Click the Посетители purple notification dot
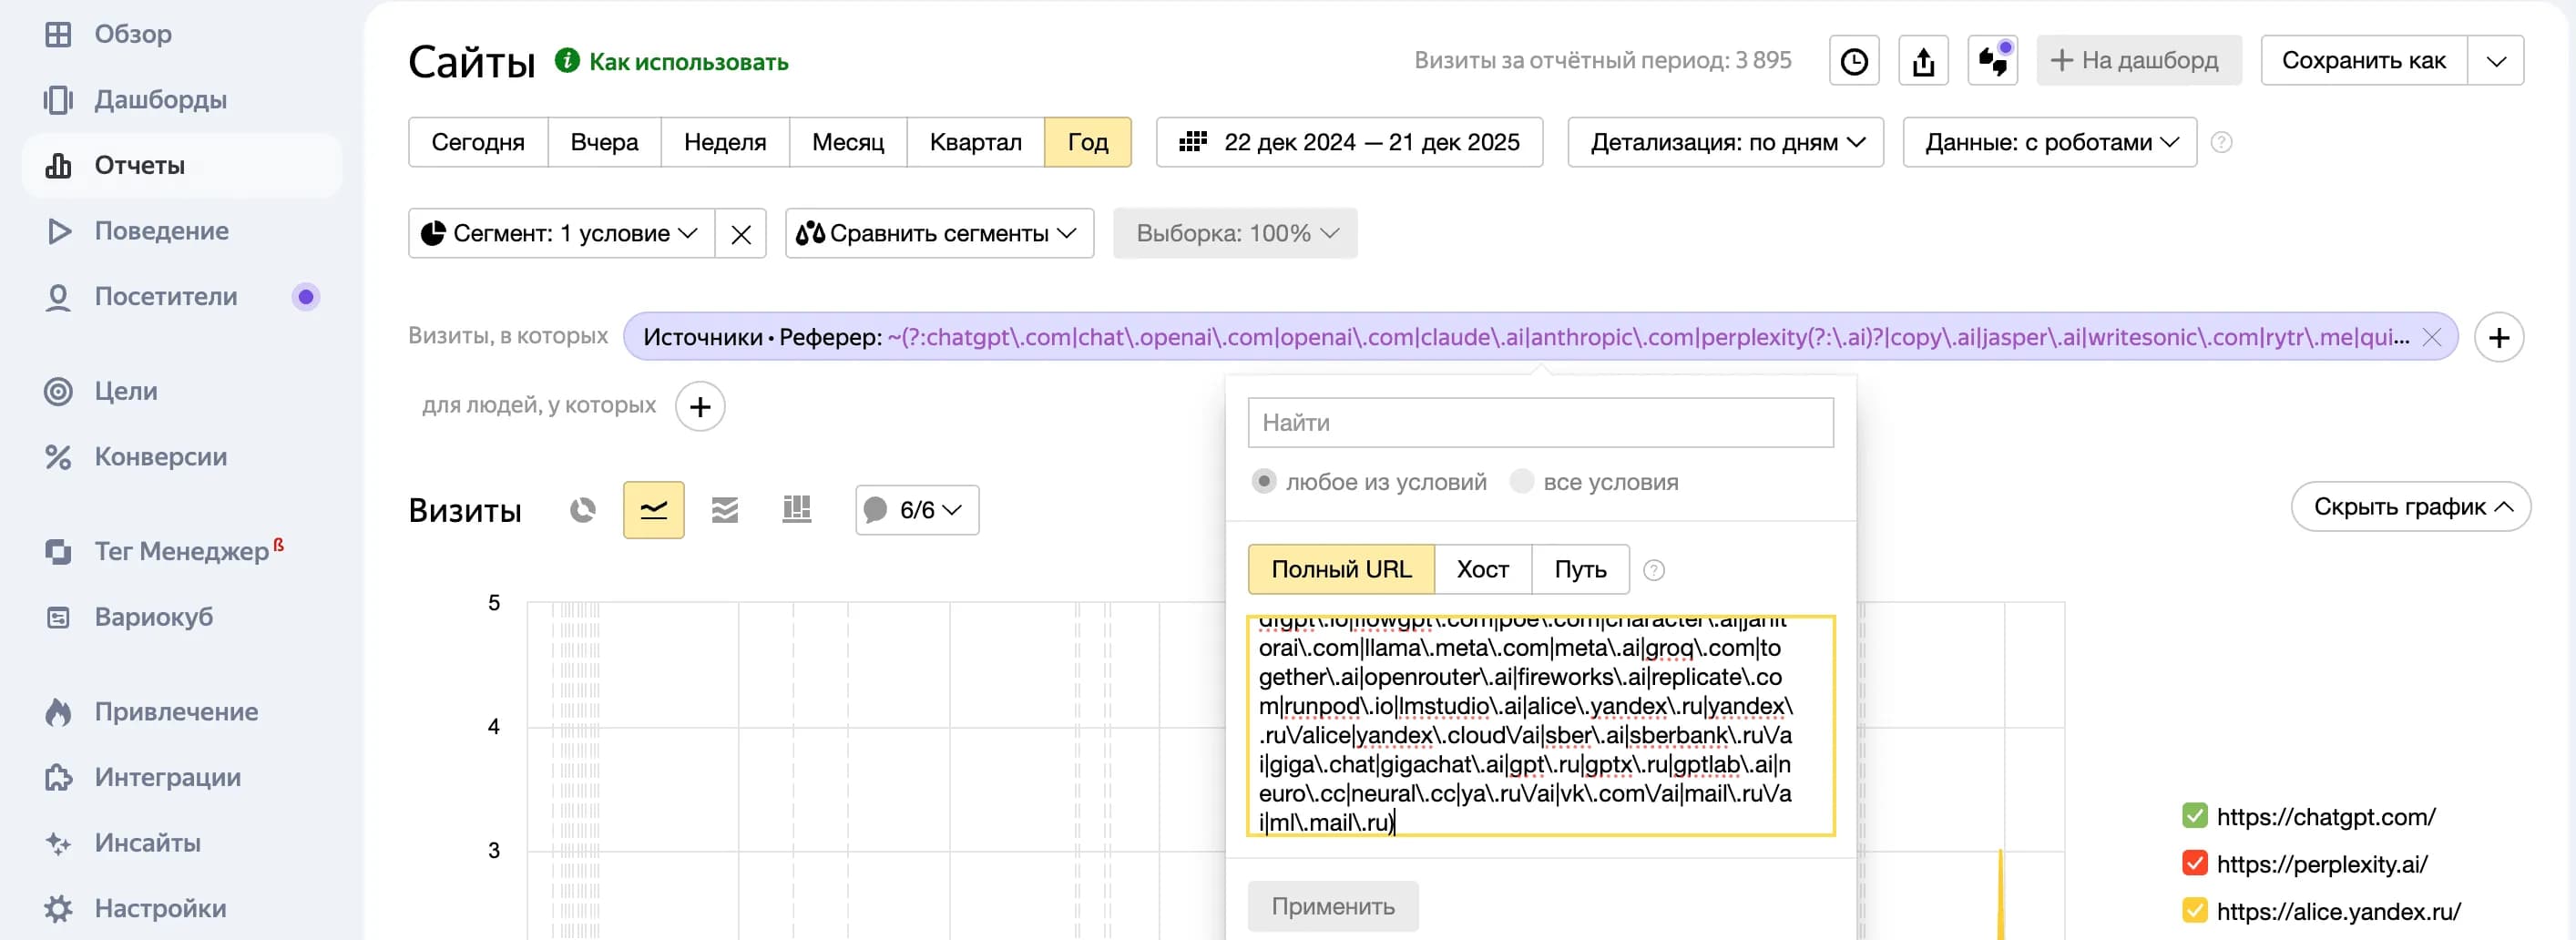 306,297
